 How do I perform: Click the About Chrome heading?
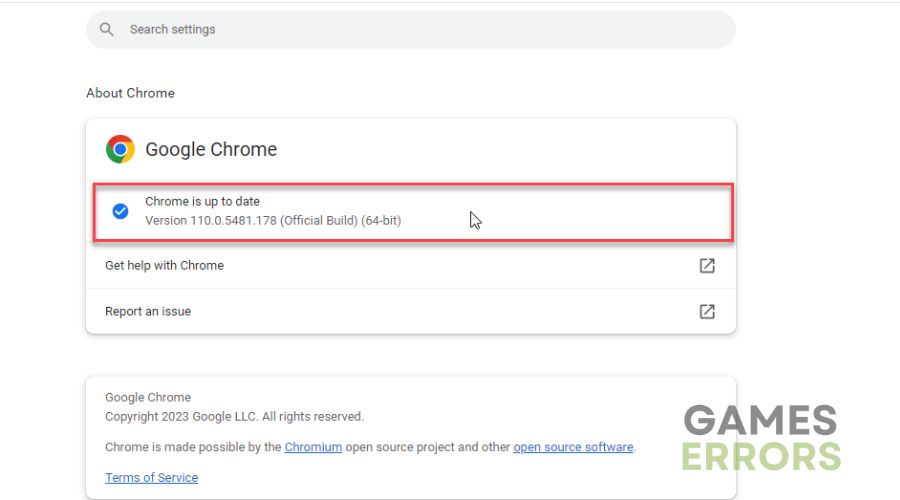130,93
